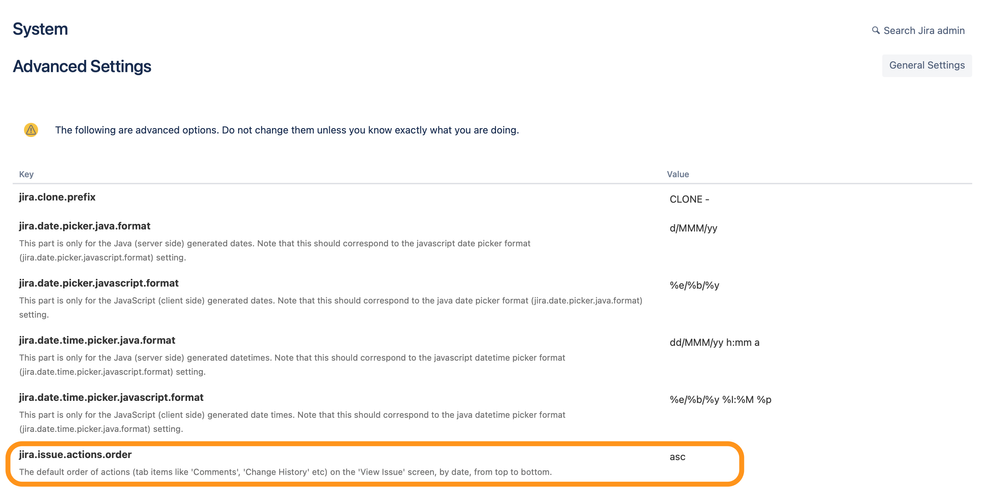Click the advanced options warning message
This screenshot has height=492, width=999.
point(287,130)
